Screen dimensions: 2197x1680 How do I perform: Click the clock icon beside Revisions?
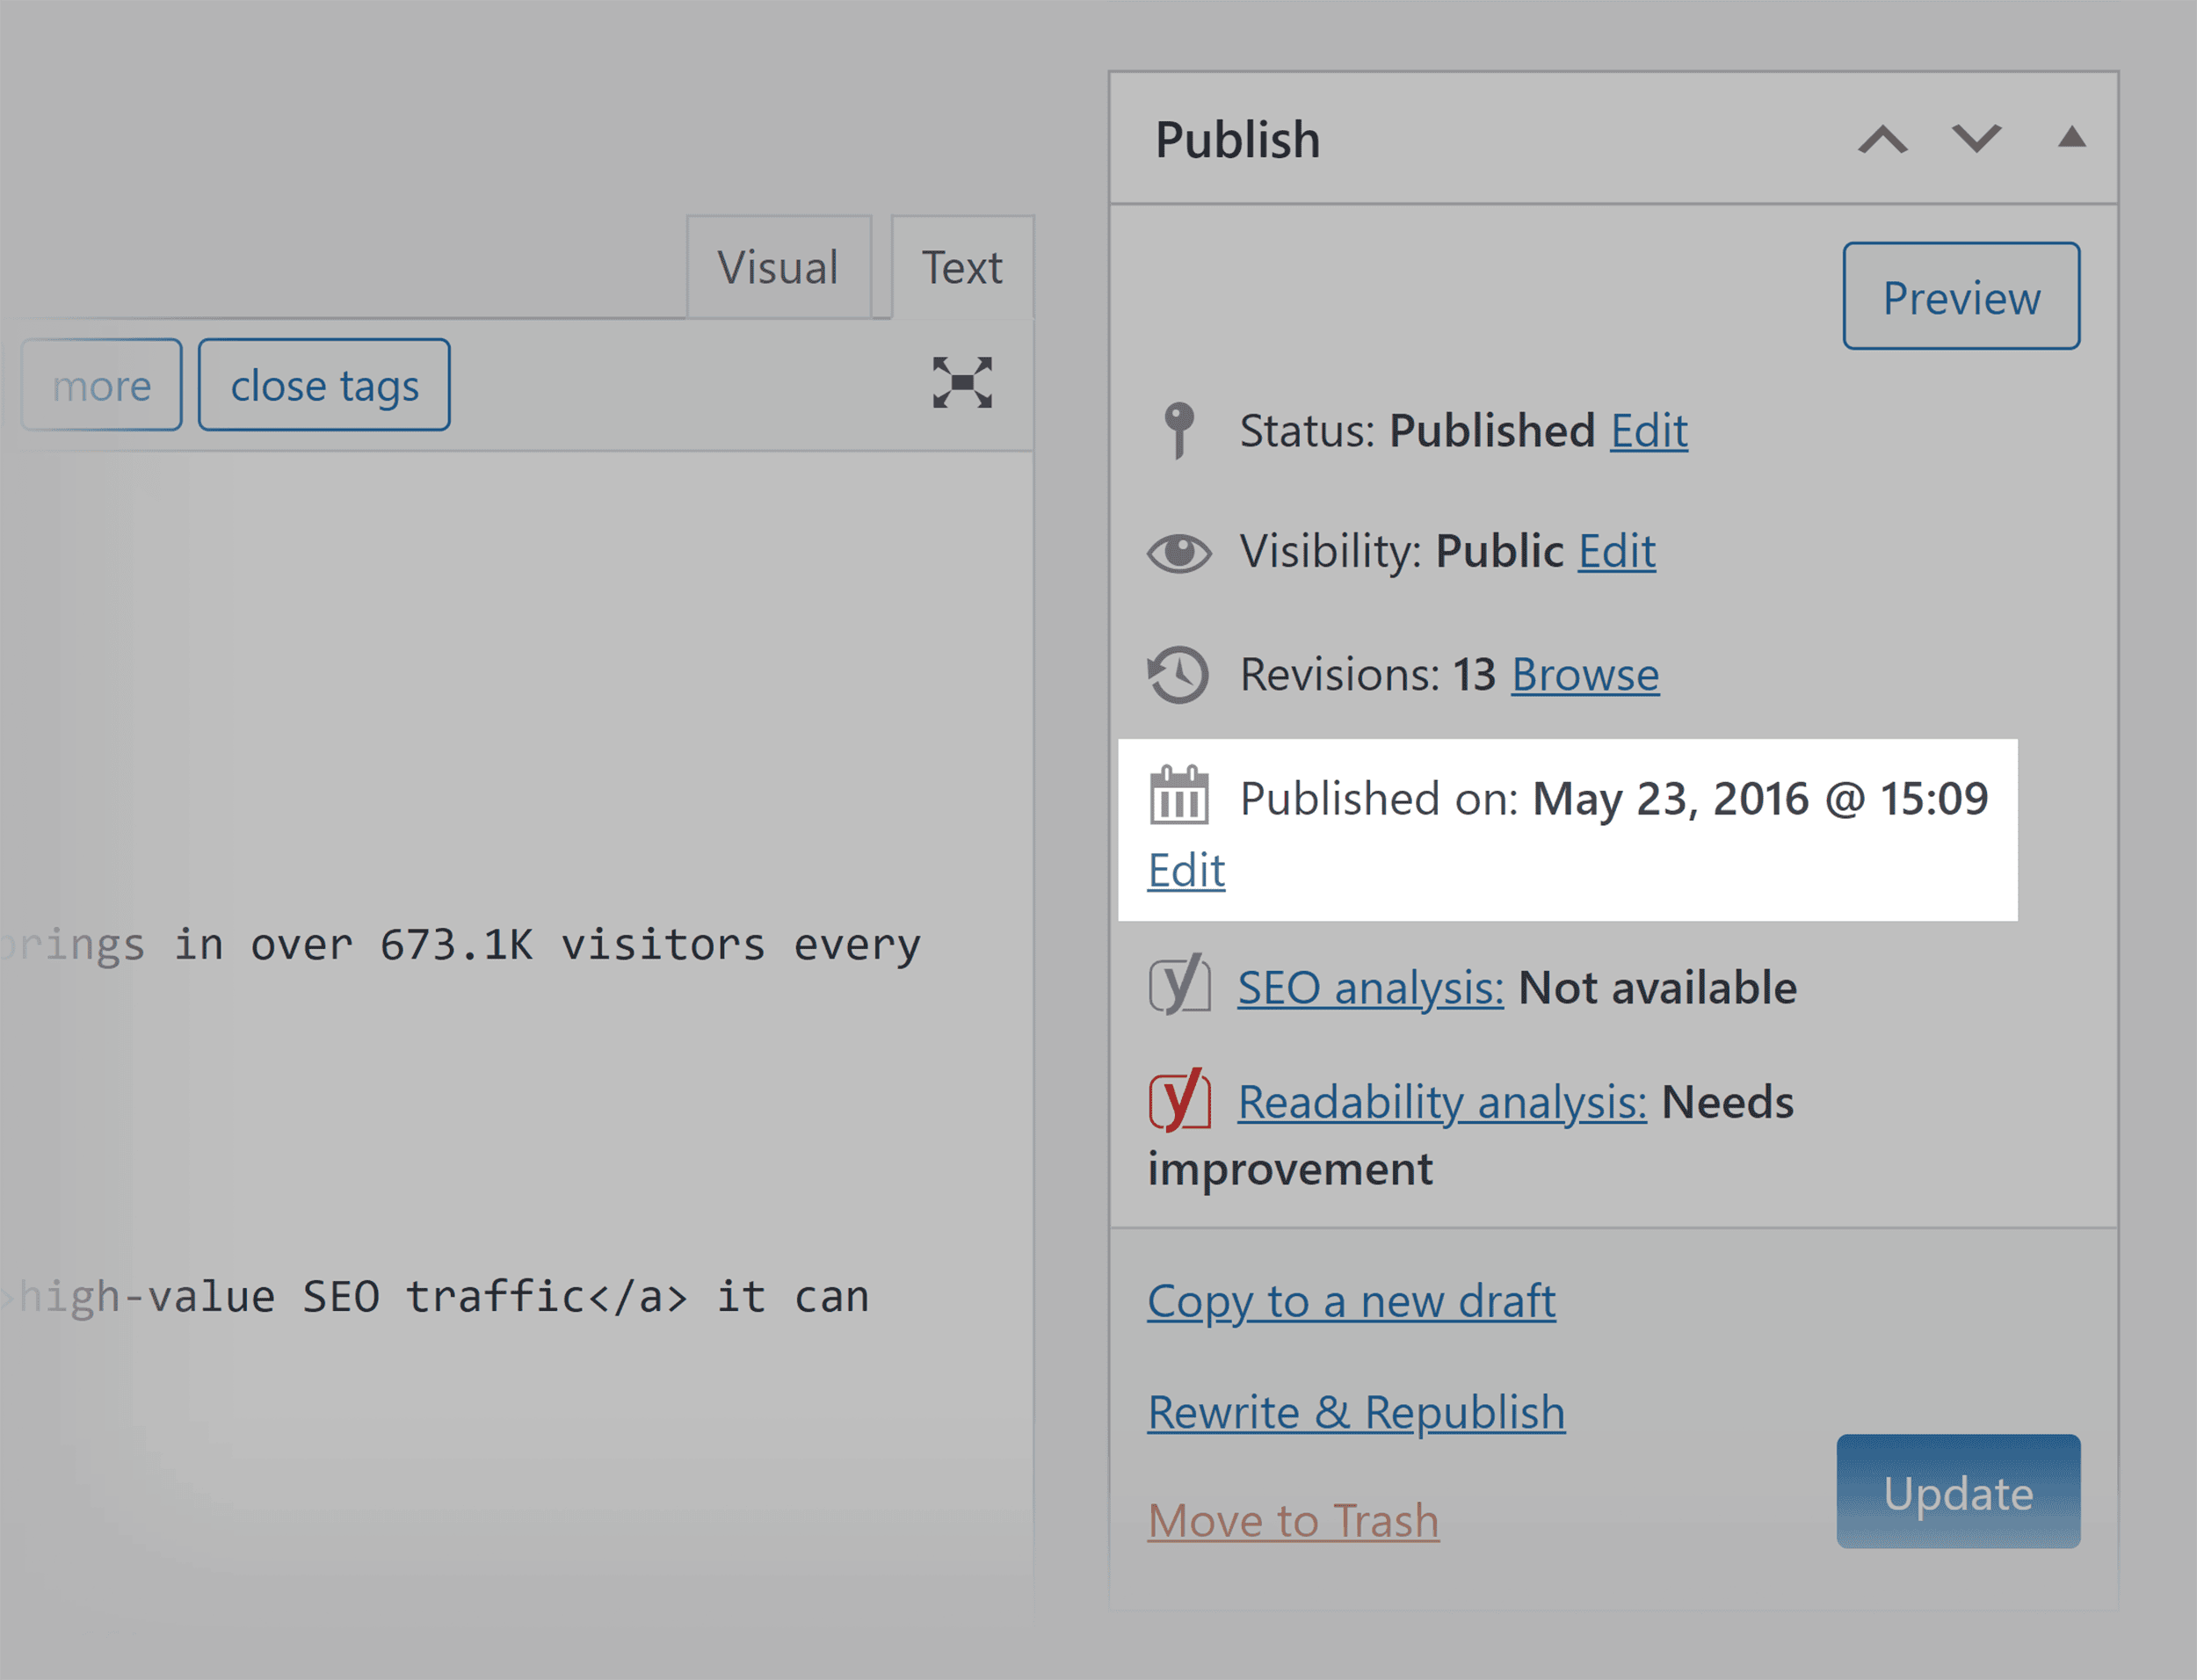click(1178, 673)
